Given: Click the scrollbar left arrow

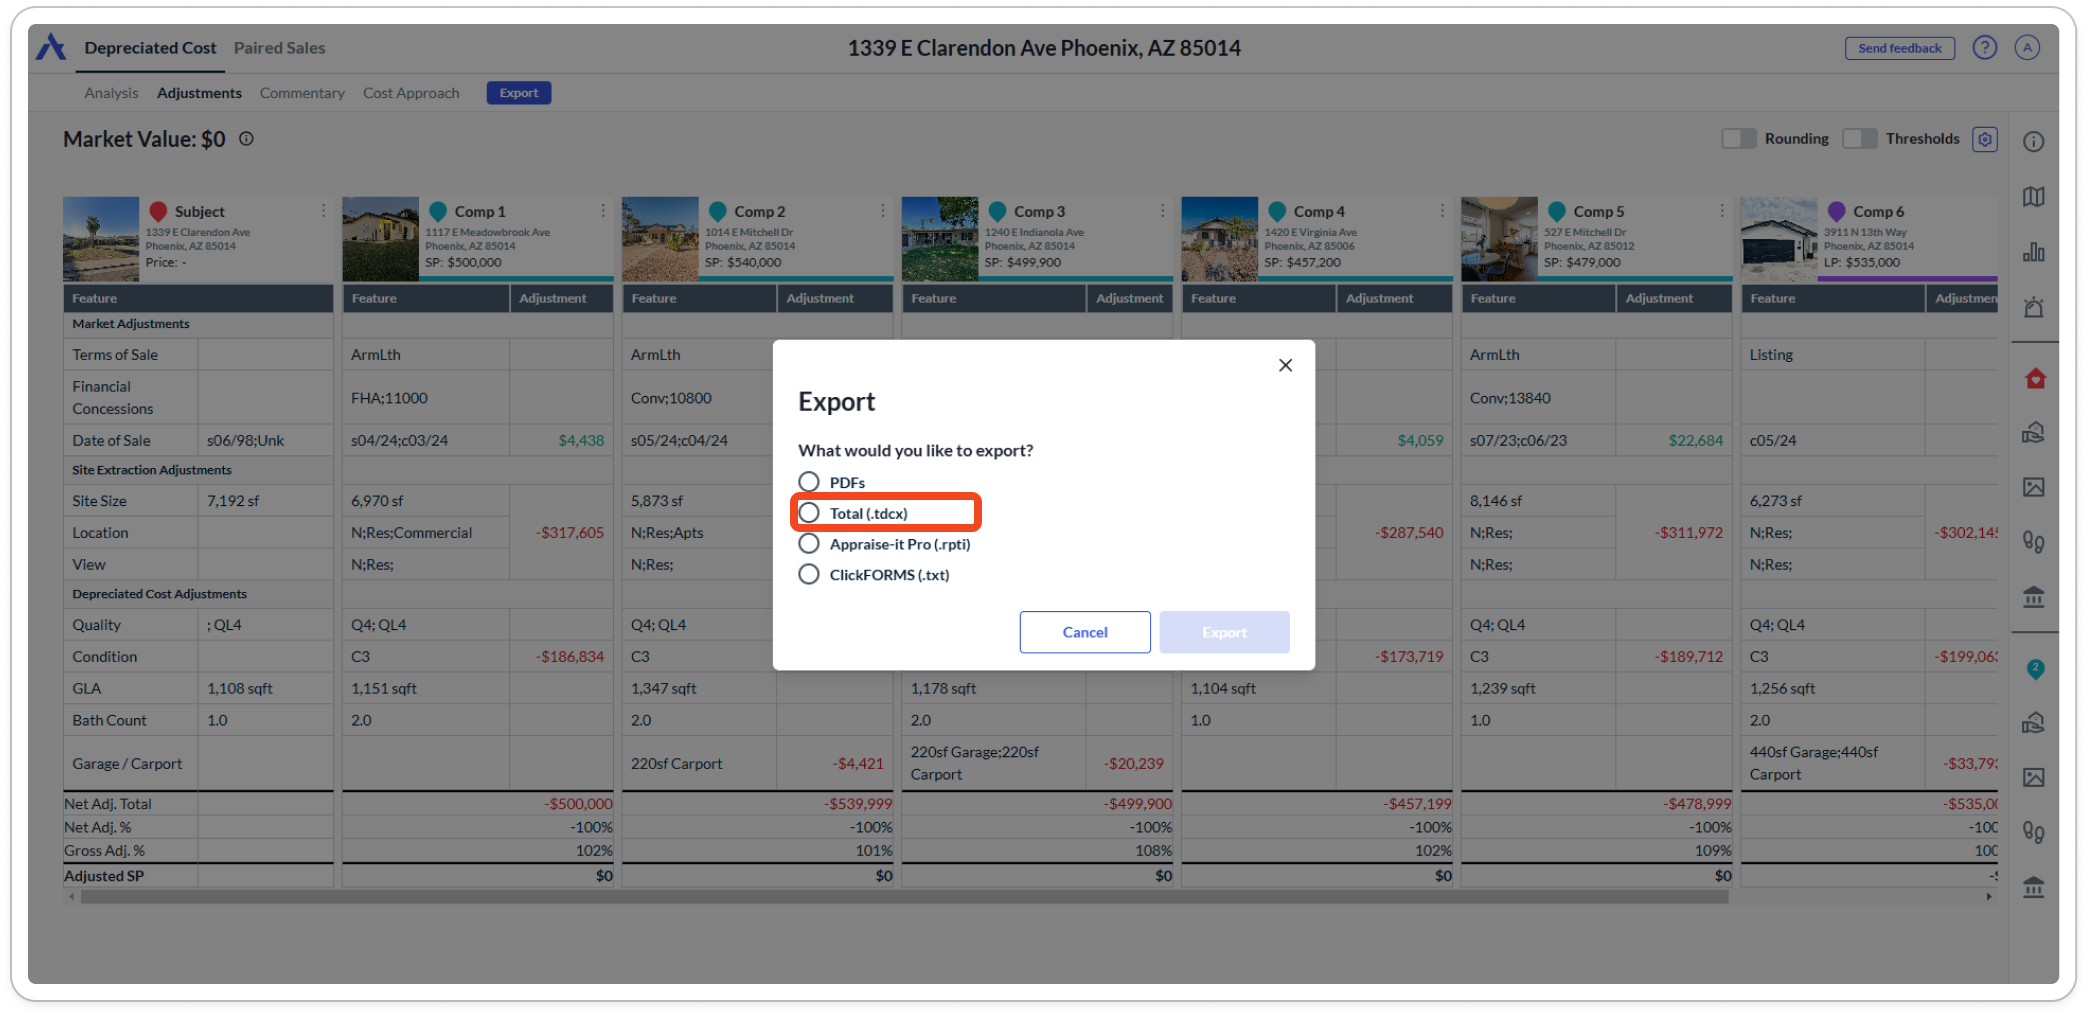Looking at the screenshot, I should point(71,897).
